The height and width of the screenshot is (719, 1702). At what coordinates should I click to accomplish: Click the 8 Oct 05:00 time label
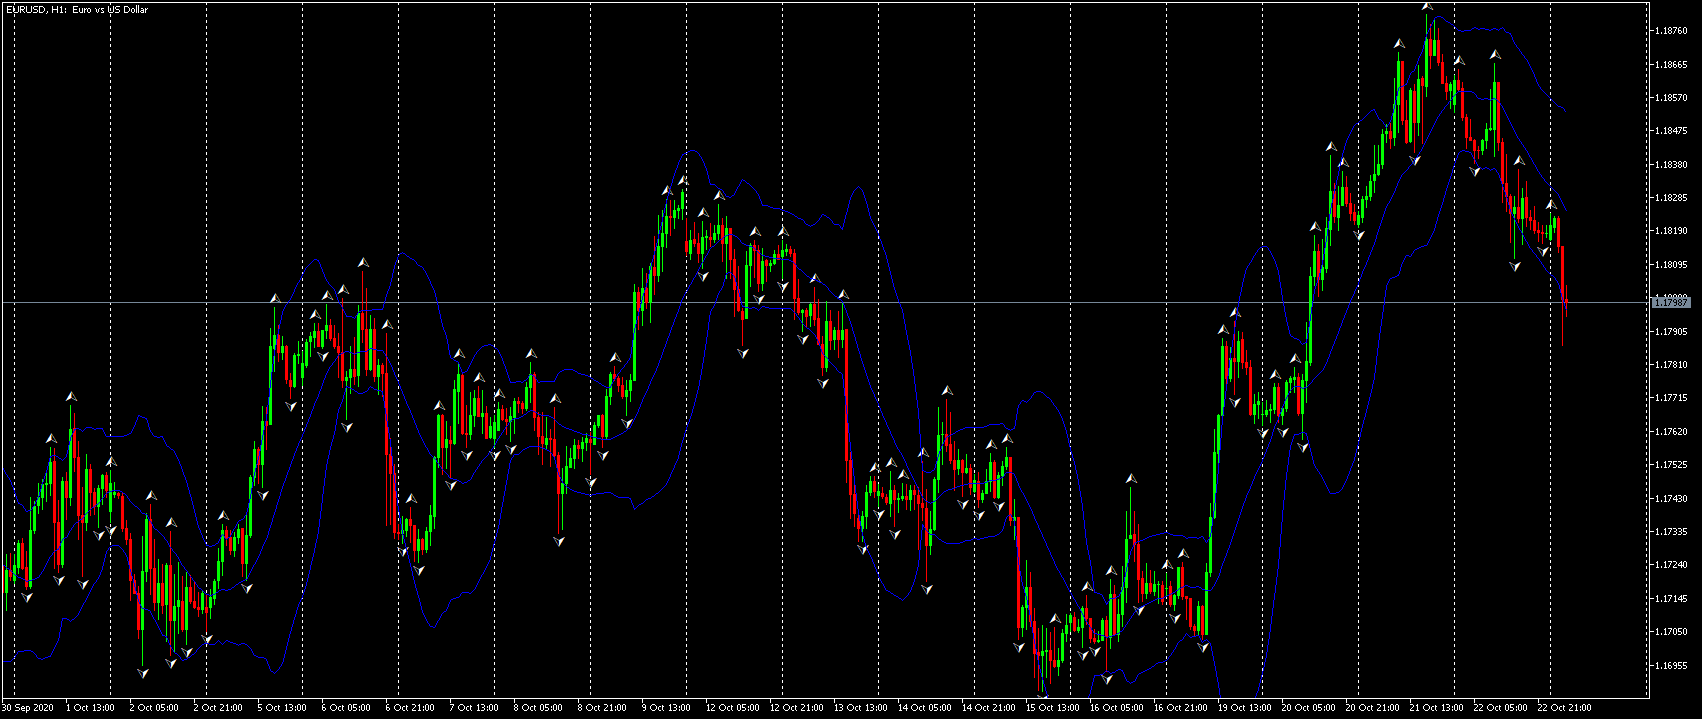point(538,708)
